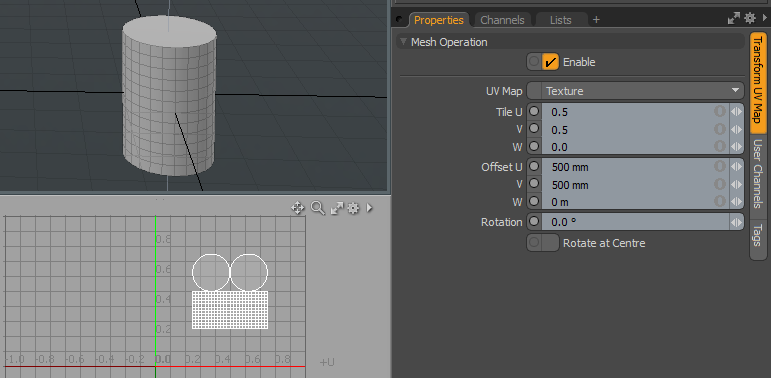The width and height of the screenshot is (771, 378).
Task: Click the Properties panel expand arrows icon
Action: [x=734, y=19]
